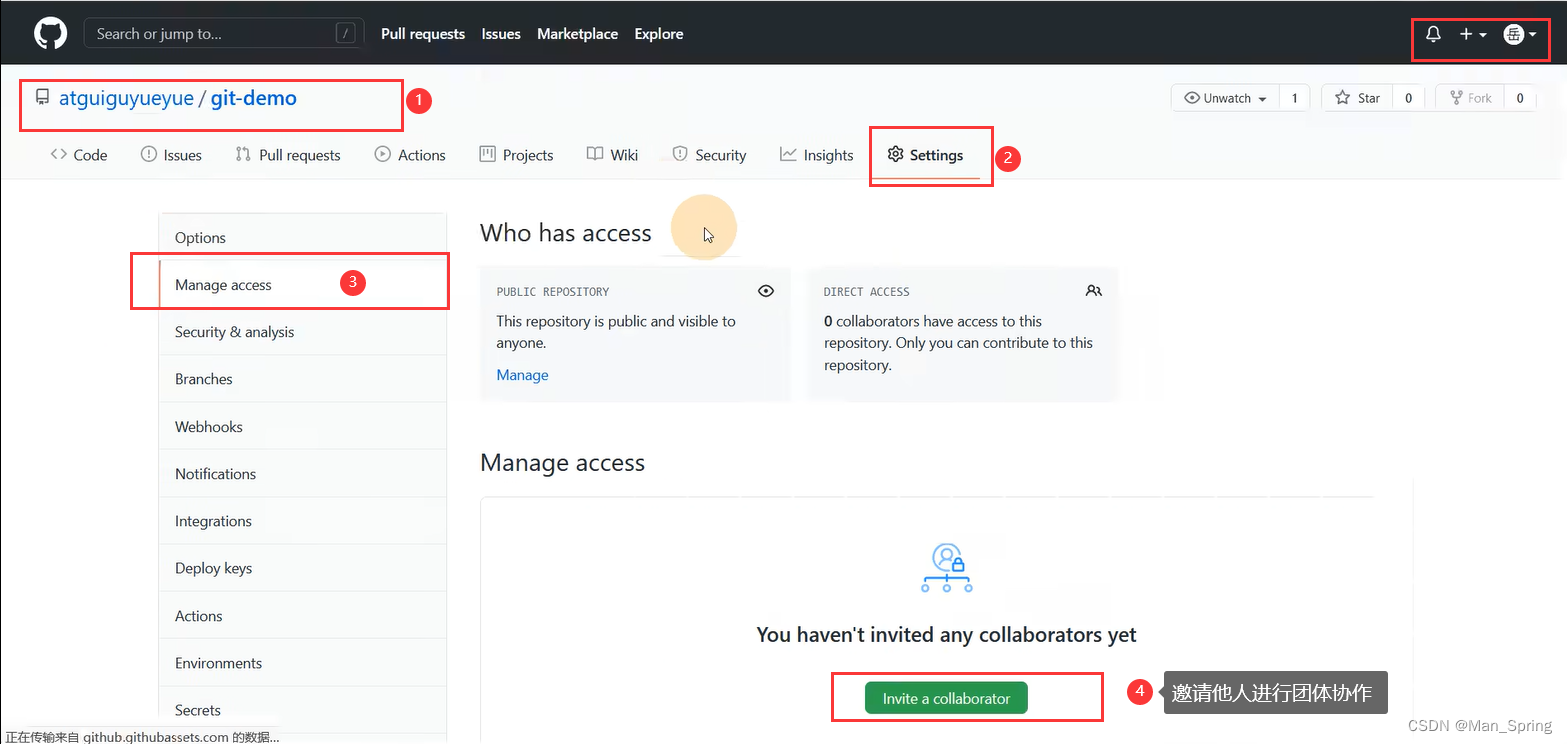The height and width of the screenshot is (744, 1567).
Task: Open Deploy keys settings page
Action: point(303,568)
